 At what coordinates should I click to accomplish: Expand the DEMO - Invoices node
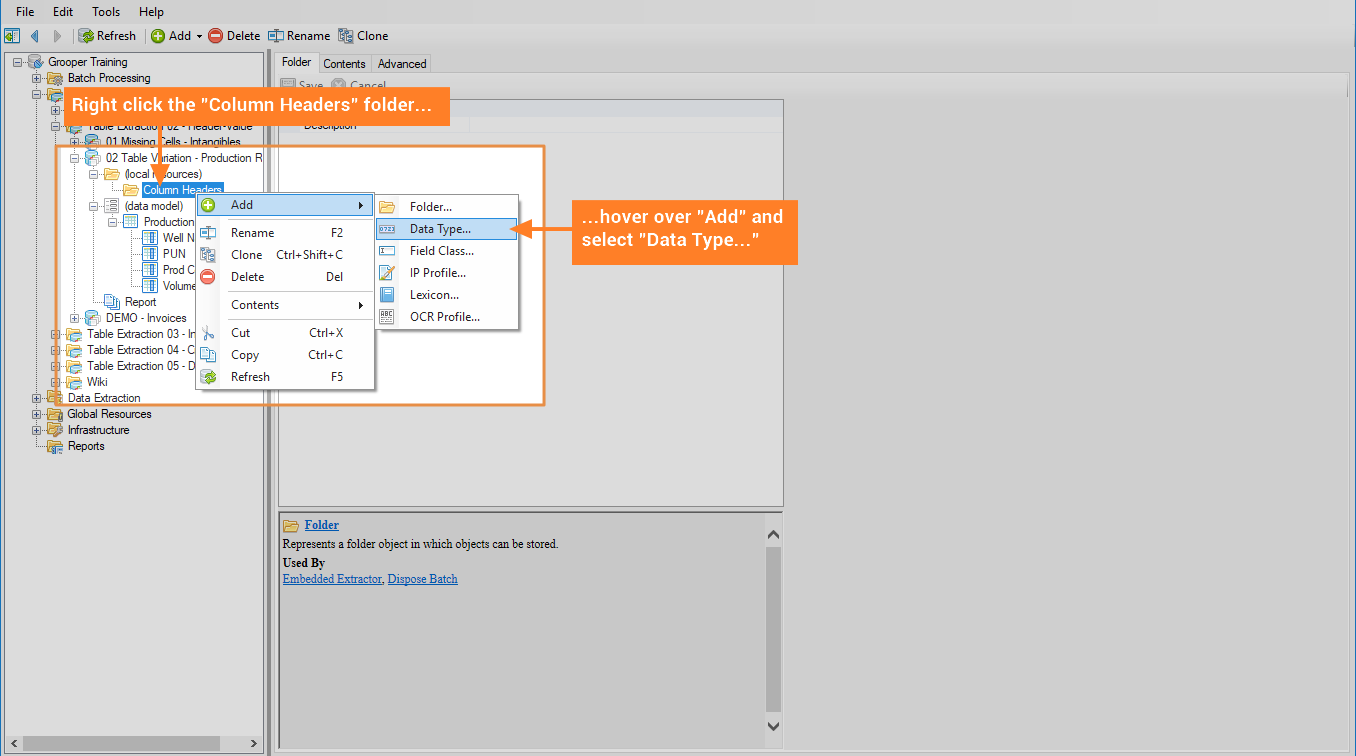(x=75, y=318)
